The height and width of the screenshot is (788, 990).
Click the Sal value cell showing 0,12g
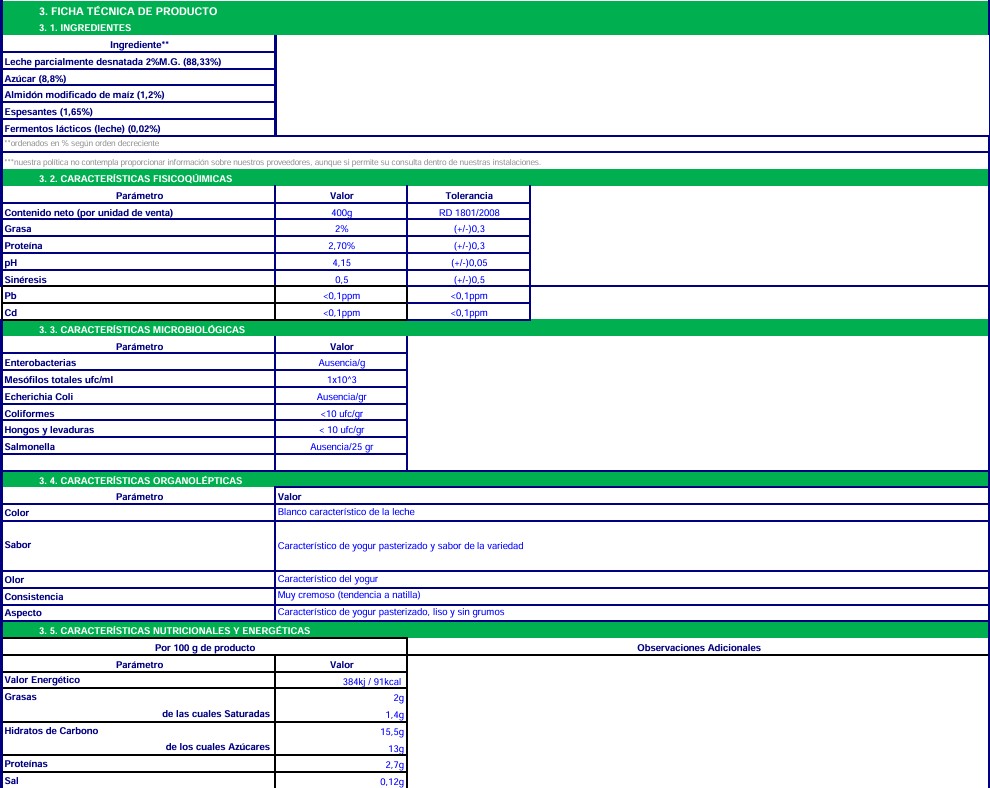(x=341, y=781)
